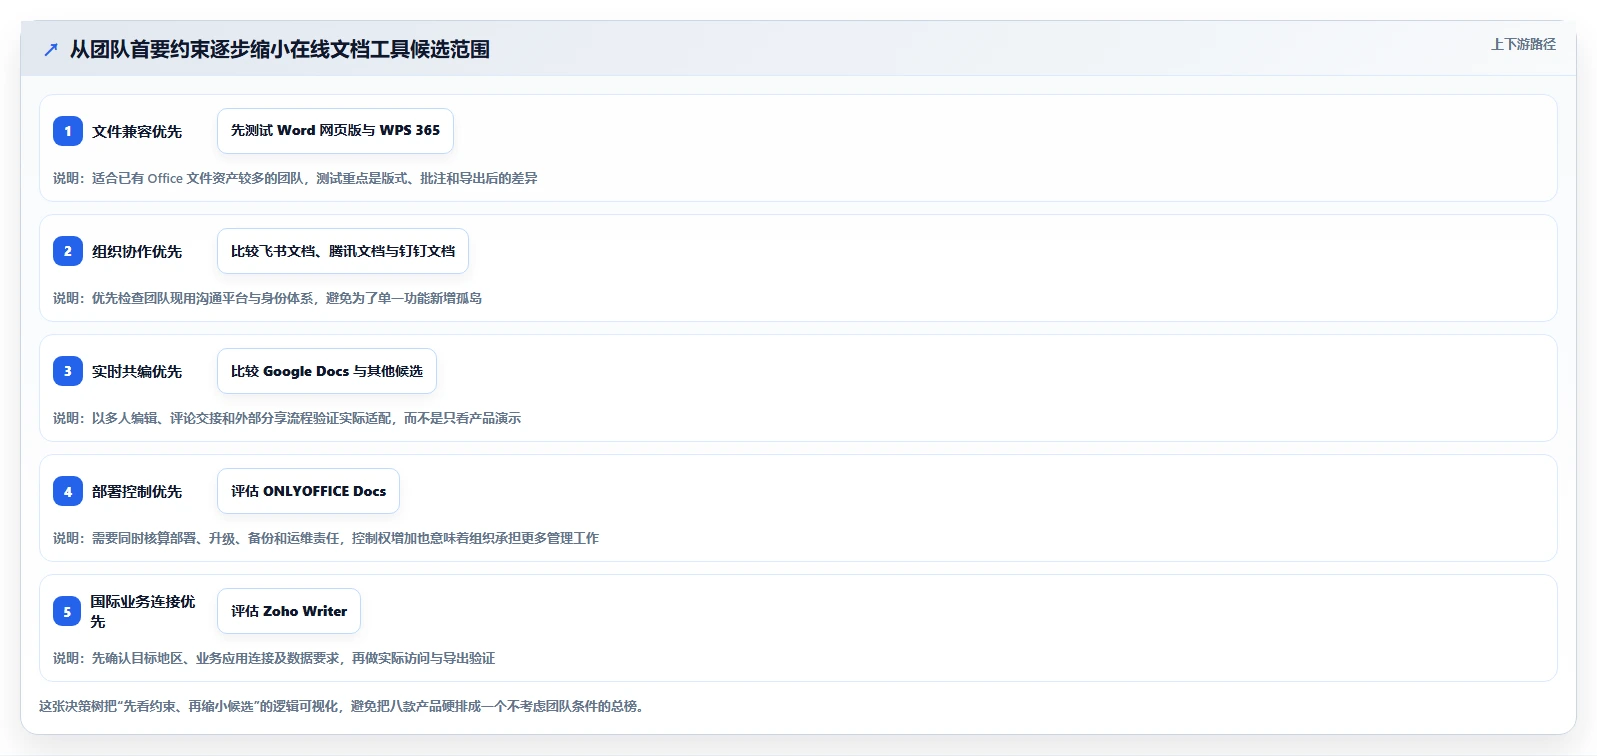This screenshot has height=756, width=1597.
Task: Click the 上下游路径 label
Action: coord(1523,44)
